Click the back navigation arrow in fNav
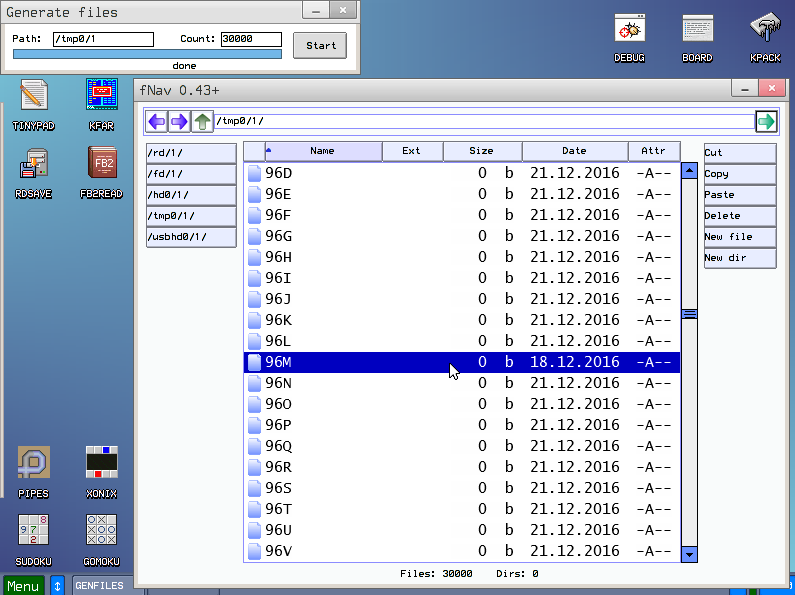 coord(157,122)
